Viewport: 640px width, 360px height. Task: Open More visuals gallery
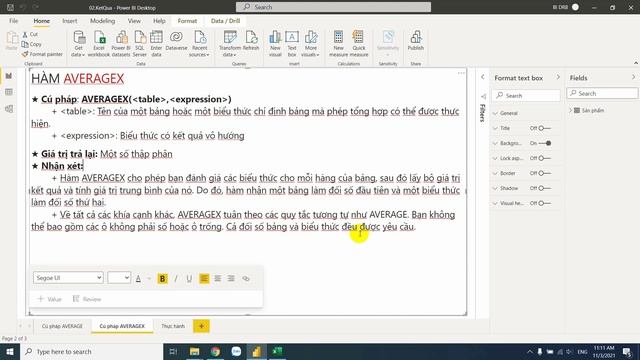311,44
